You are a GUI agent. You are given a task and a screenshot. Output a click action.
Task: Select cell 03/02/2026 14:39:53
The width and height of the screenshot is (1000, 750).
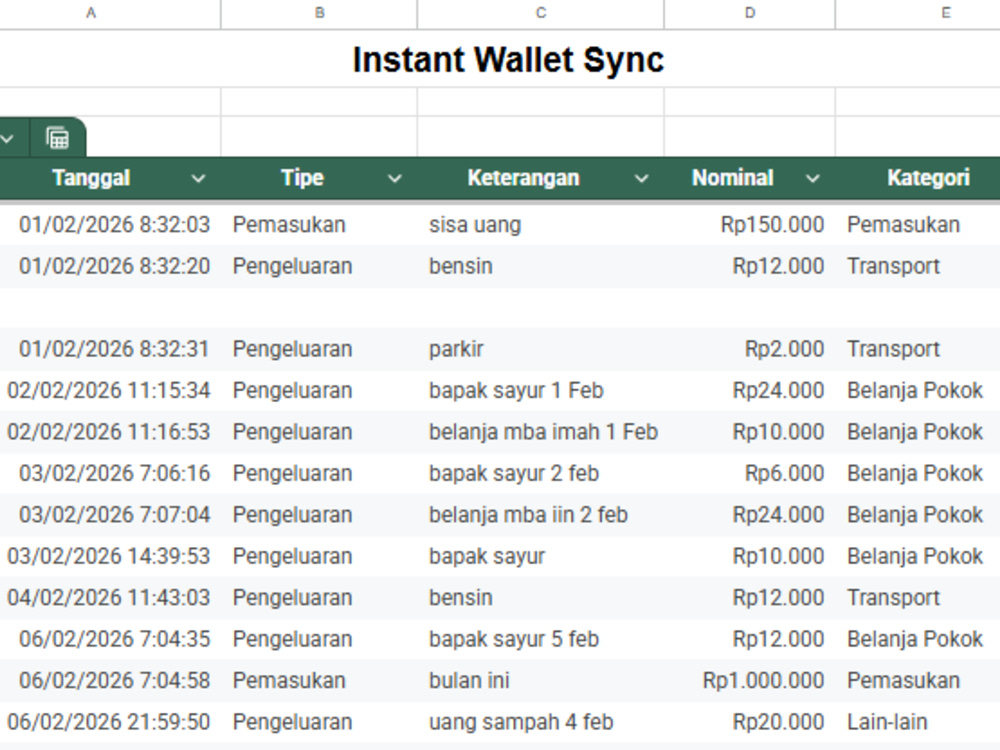tap(110, 556)
